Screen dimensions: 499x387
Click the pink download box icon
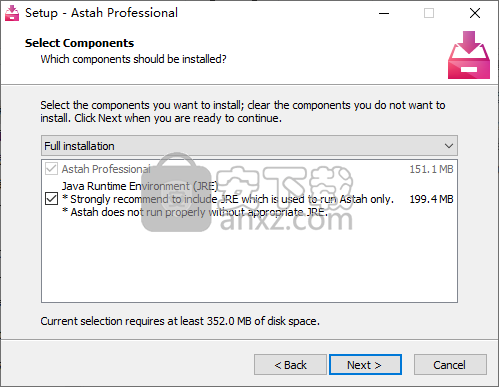click(469, 55)
